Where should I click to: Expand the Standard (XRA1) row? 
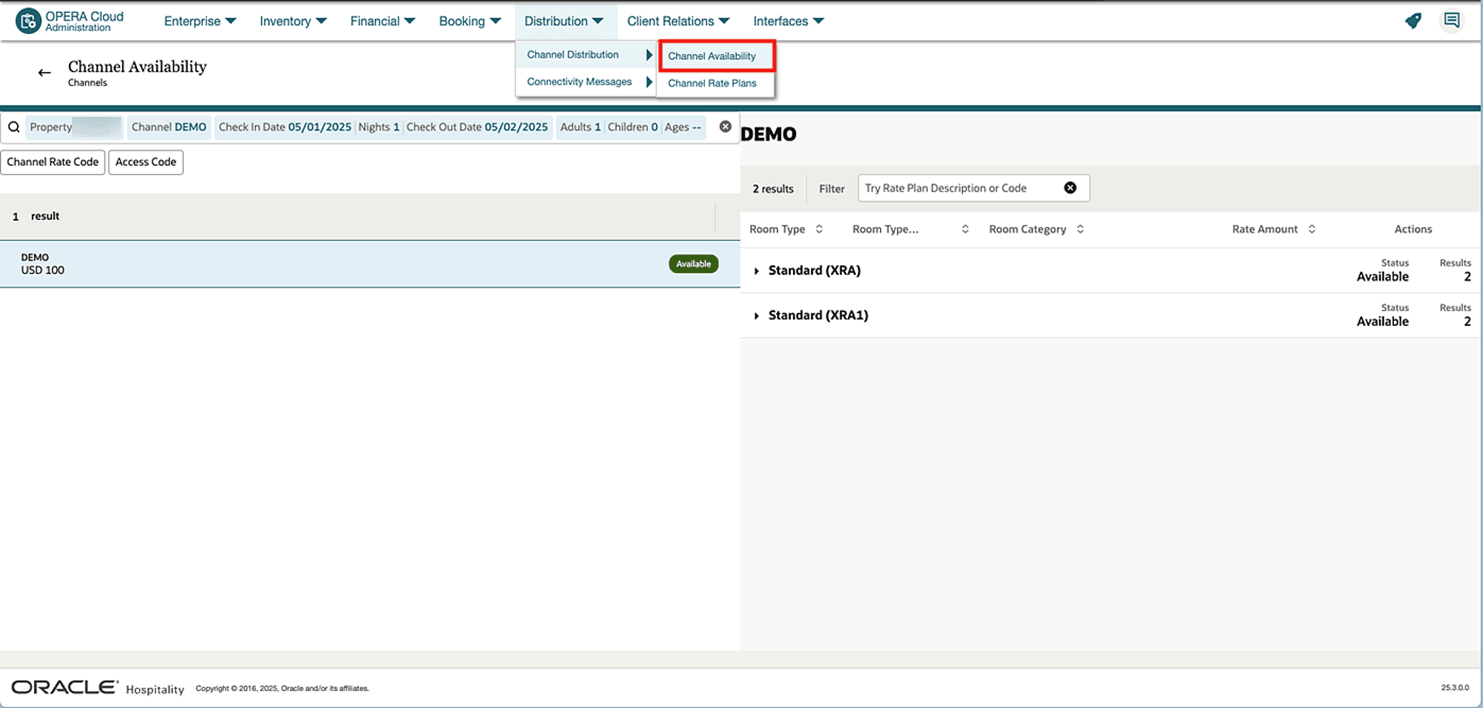(757, 316)
